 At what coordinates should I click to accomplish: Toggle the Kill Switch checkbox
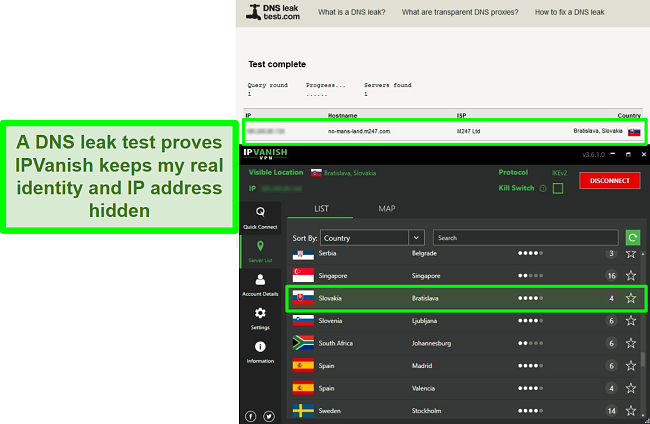(558, 189)
